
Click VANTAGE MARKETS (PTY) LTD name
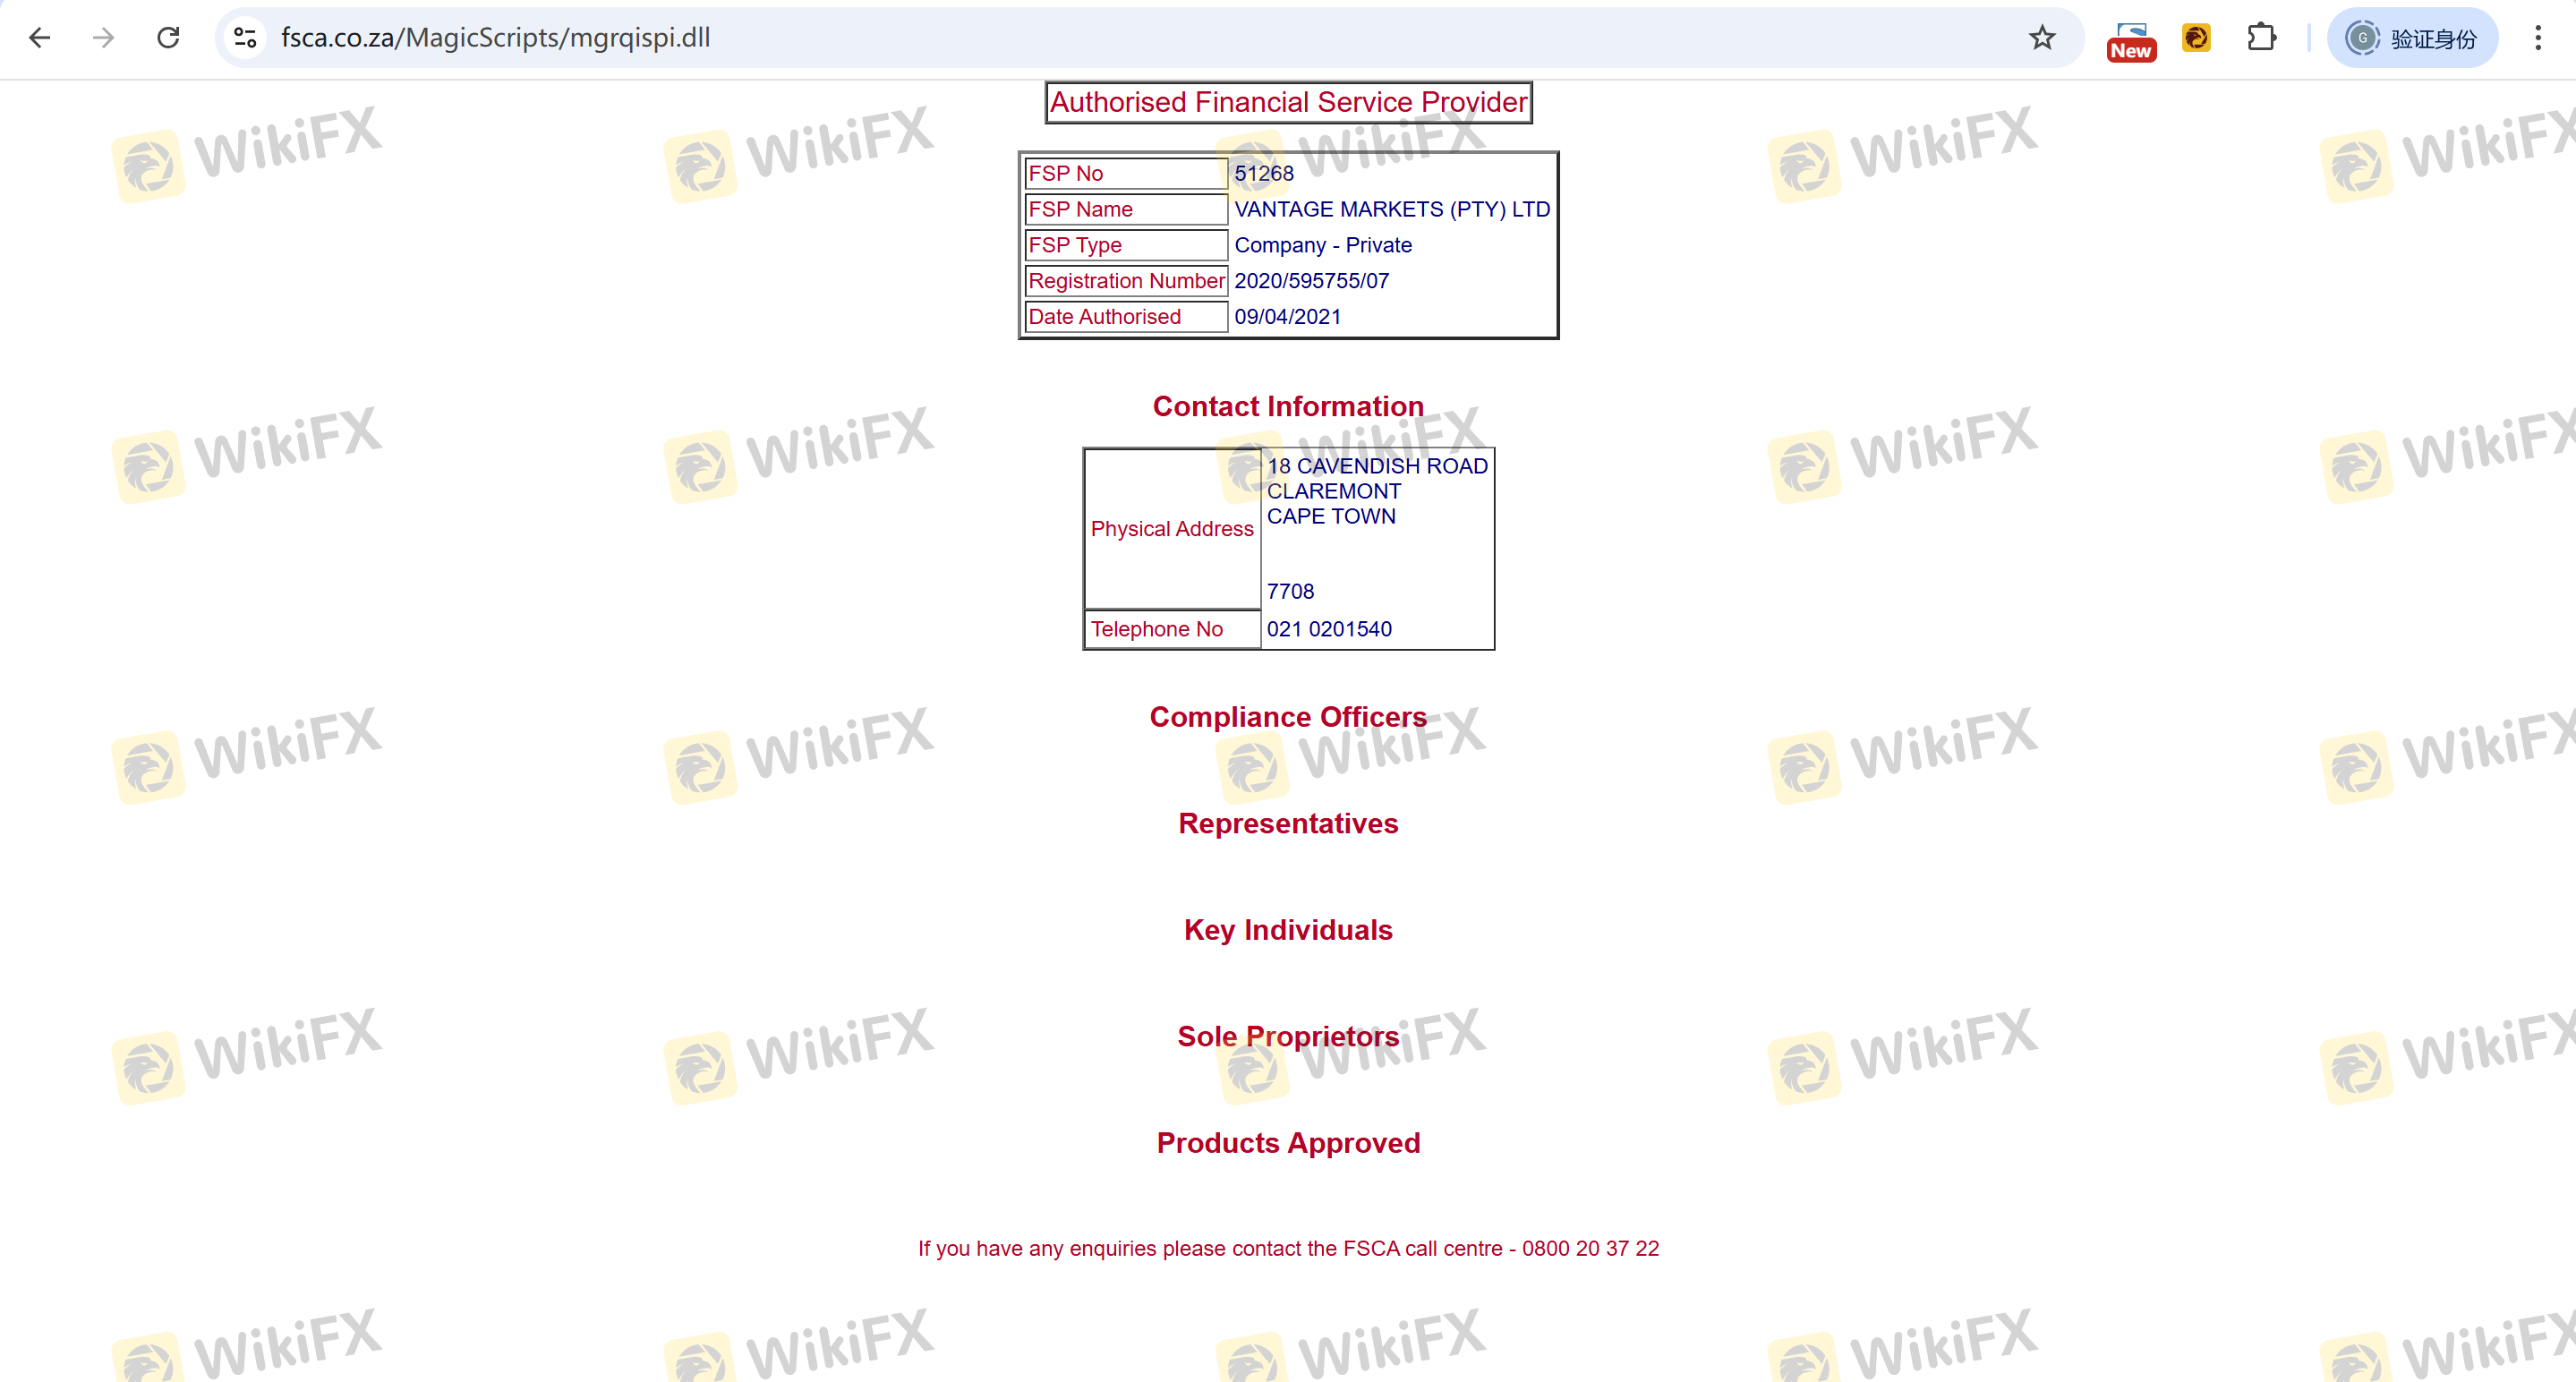(x=1391, y=209)
